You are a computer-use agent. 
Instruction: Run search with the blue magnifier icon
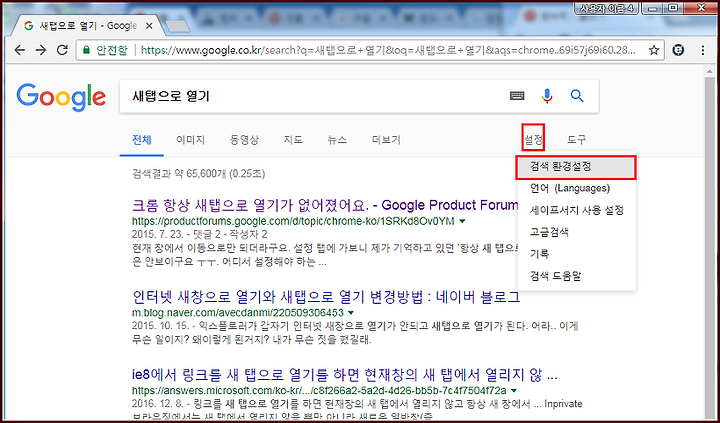click(x=577, y=96)
